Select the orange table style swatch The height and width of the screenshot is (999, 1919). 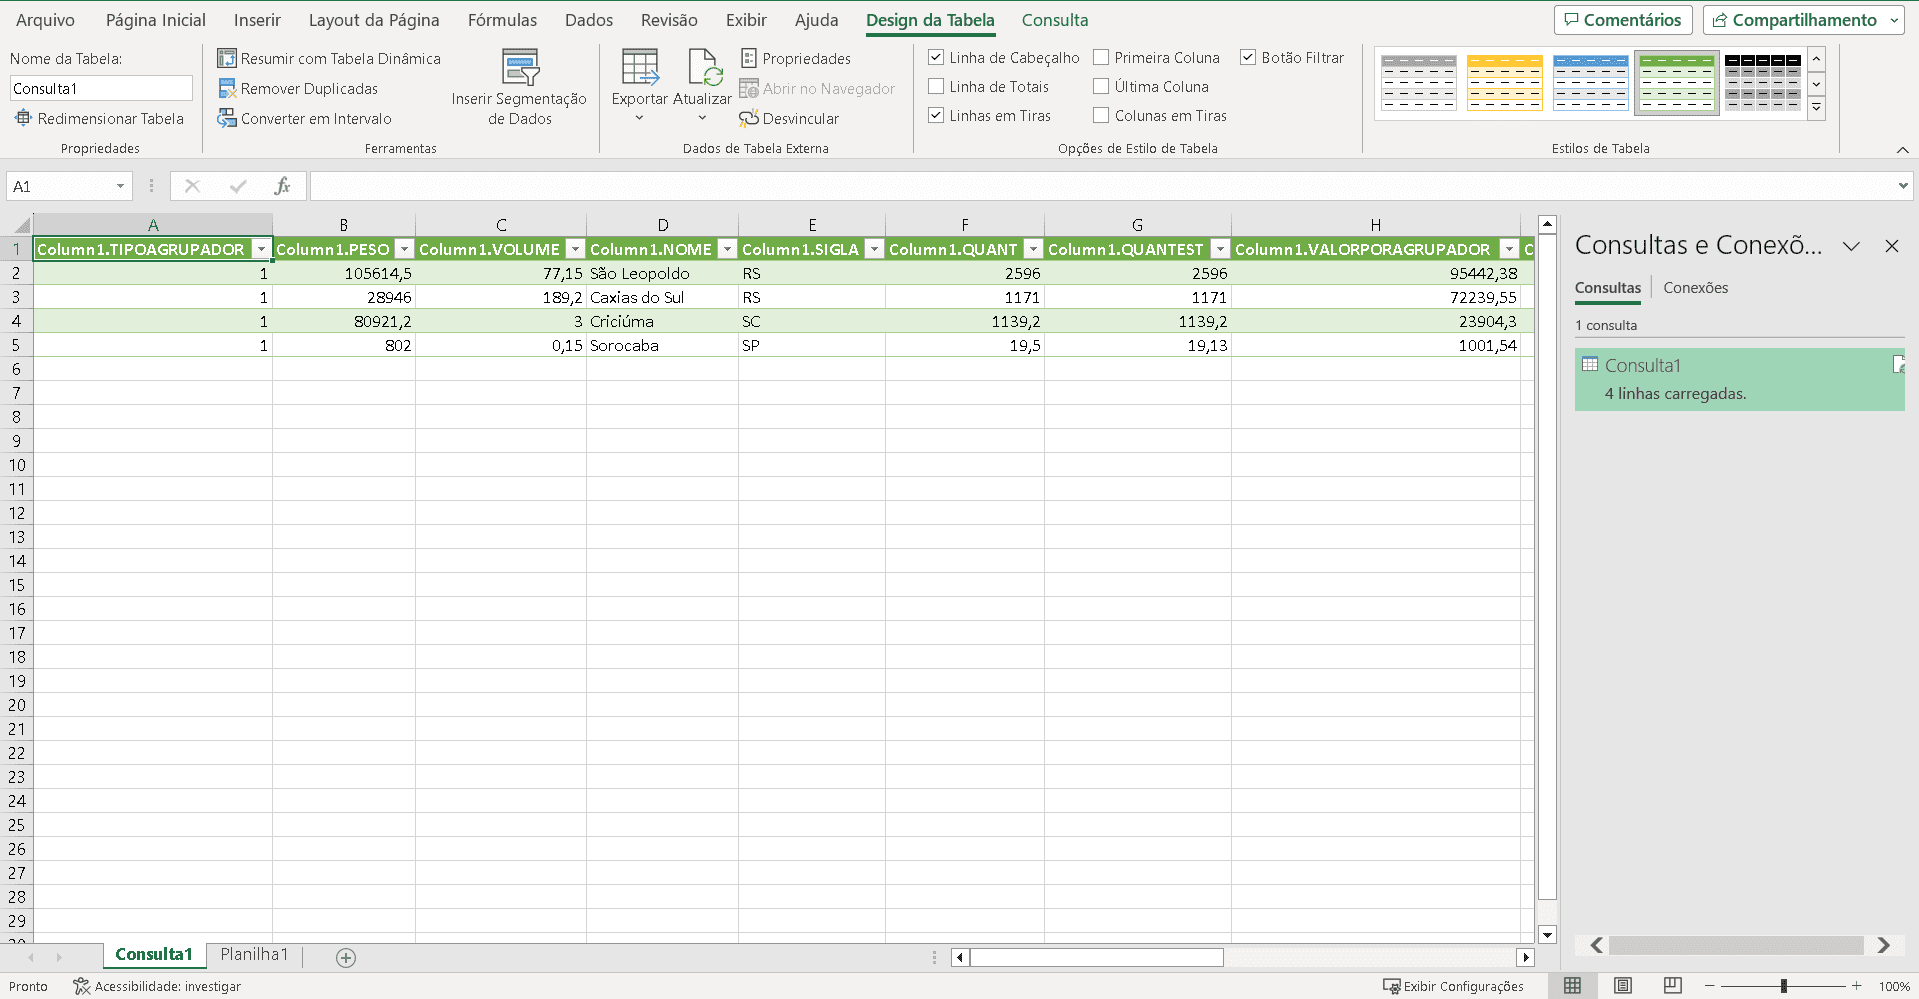pyautogui.click(x=1504, y=83)
